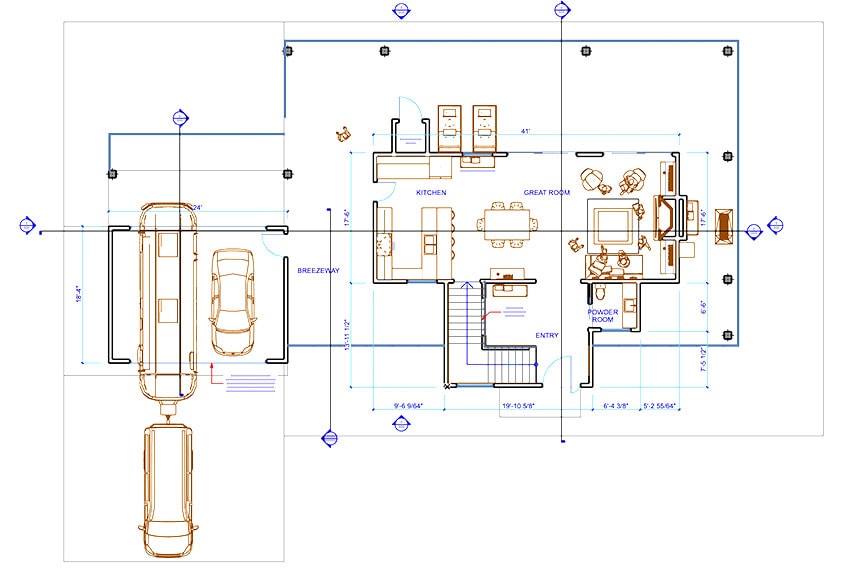Click the powder room toilet
This screenshot has height=575, width=850.
(x=600, y=293)
